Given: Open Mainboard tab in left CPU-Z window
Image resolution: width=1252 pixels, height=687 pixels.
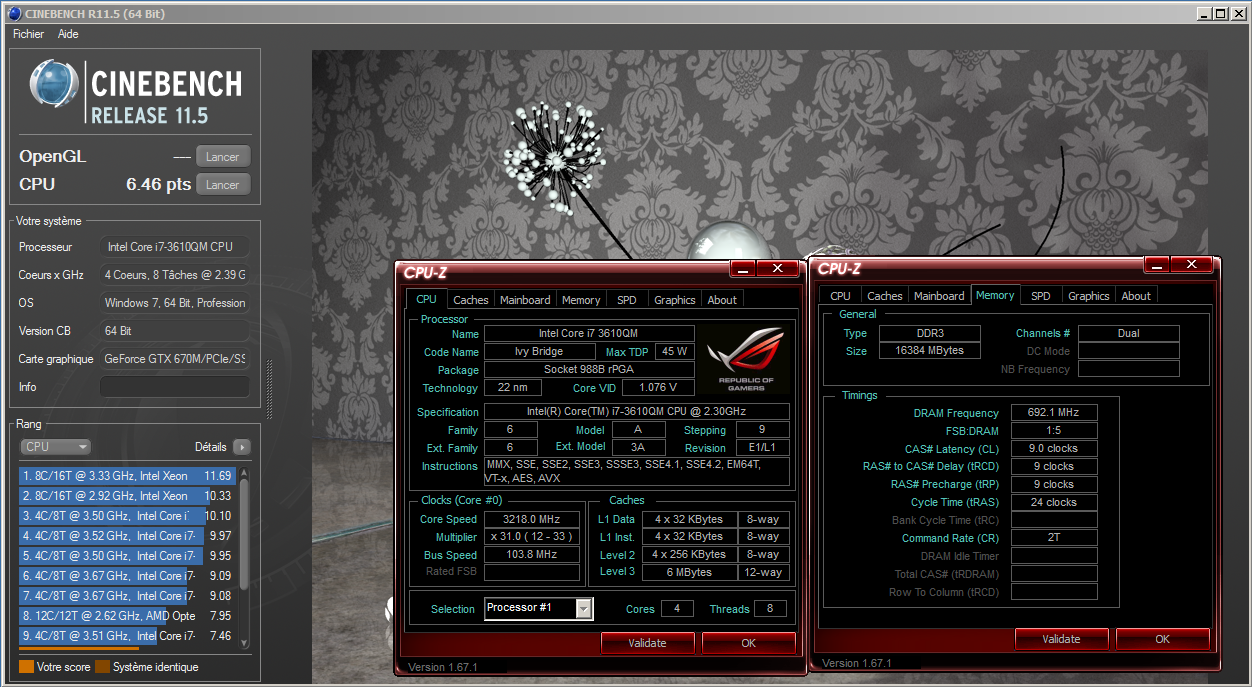Looking at the screenshot, I should (525, 300).
